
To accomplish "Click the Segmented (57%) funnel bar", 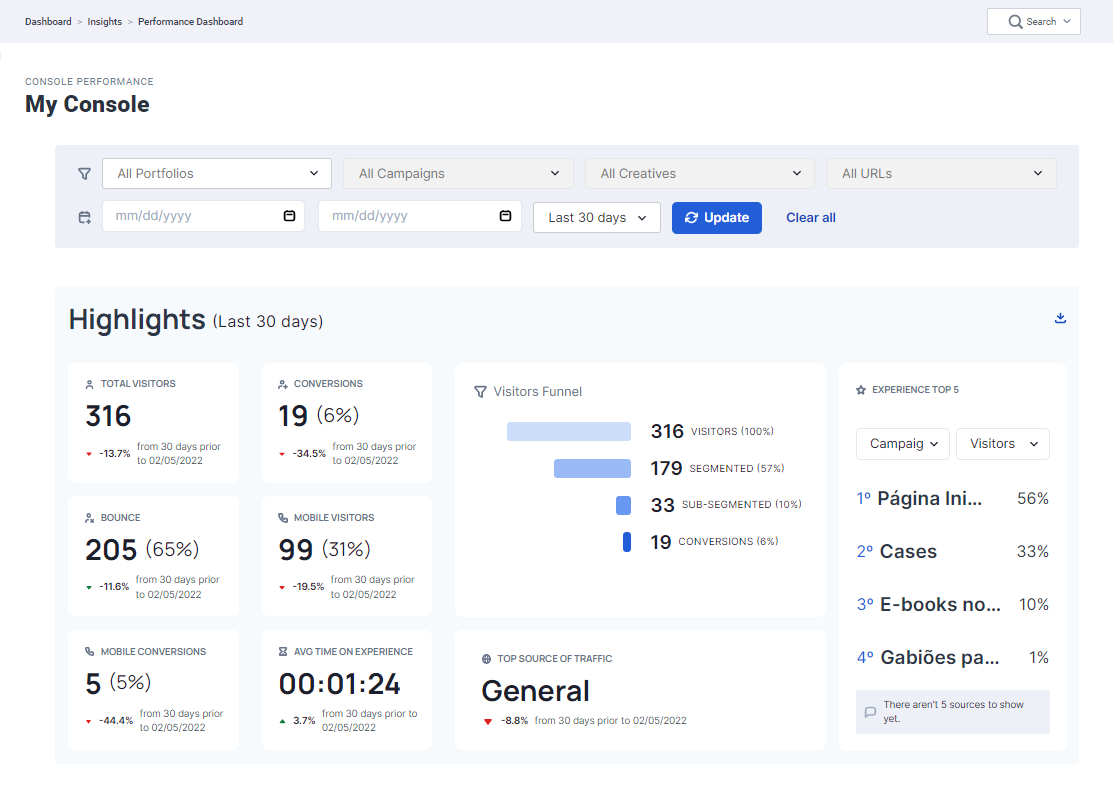I will 592,468.
